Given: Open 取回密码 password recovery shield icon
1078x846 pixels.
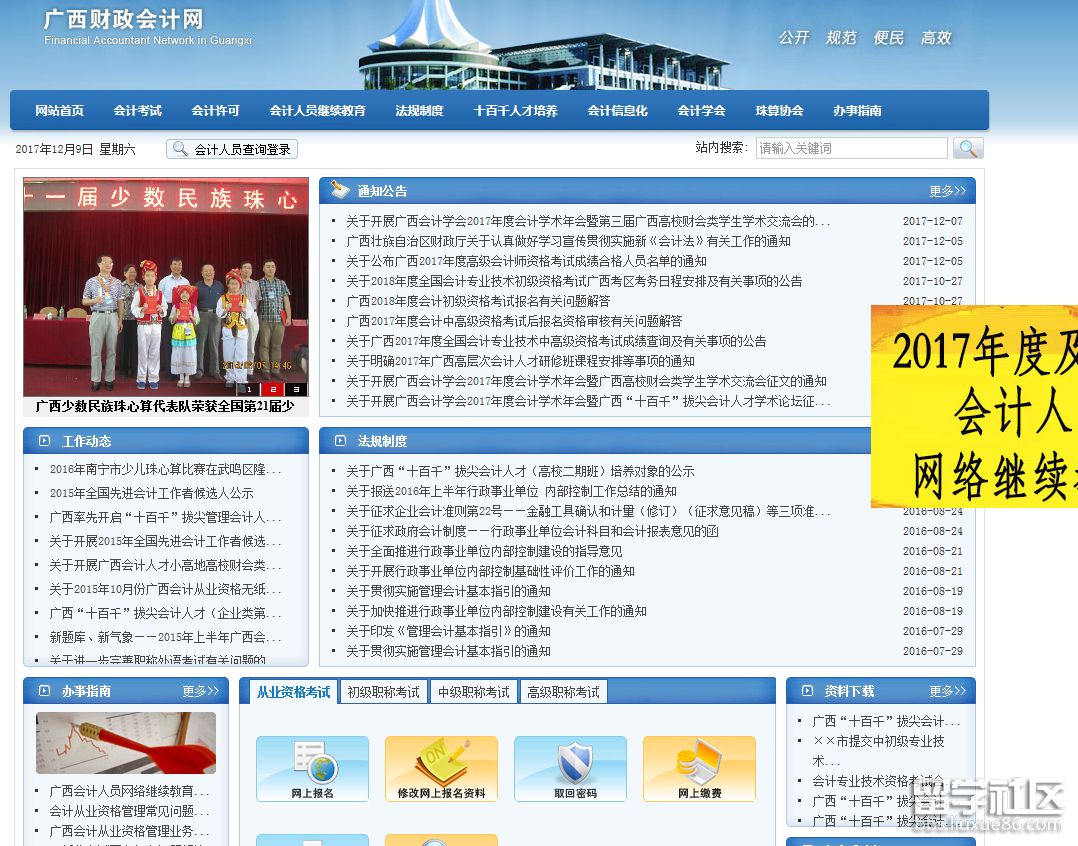Looking at the screenshot, I should [570, 769].
